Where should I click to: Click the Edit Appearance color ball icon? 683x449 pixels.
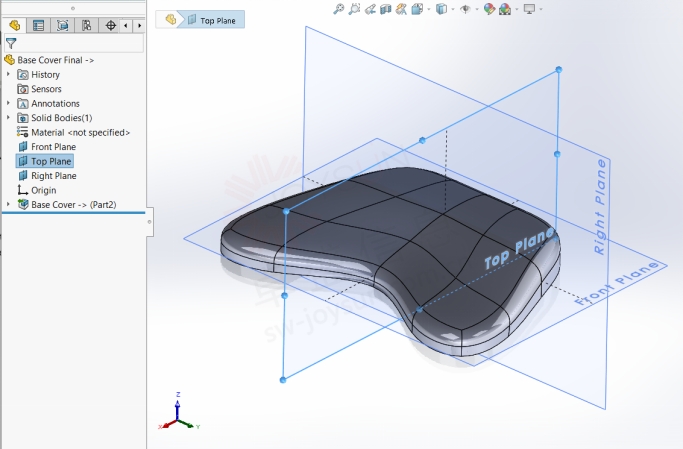point(489,9)
